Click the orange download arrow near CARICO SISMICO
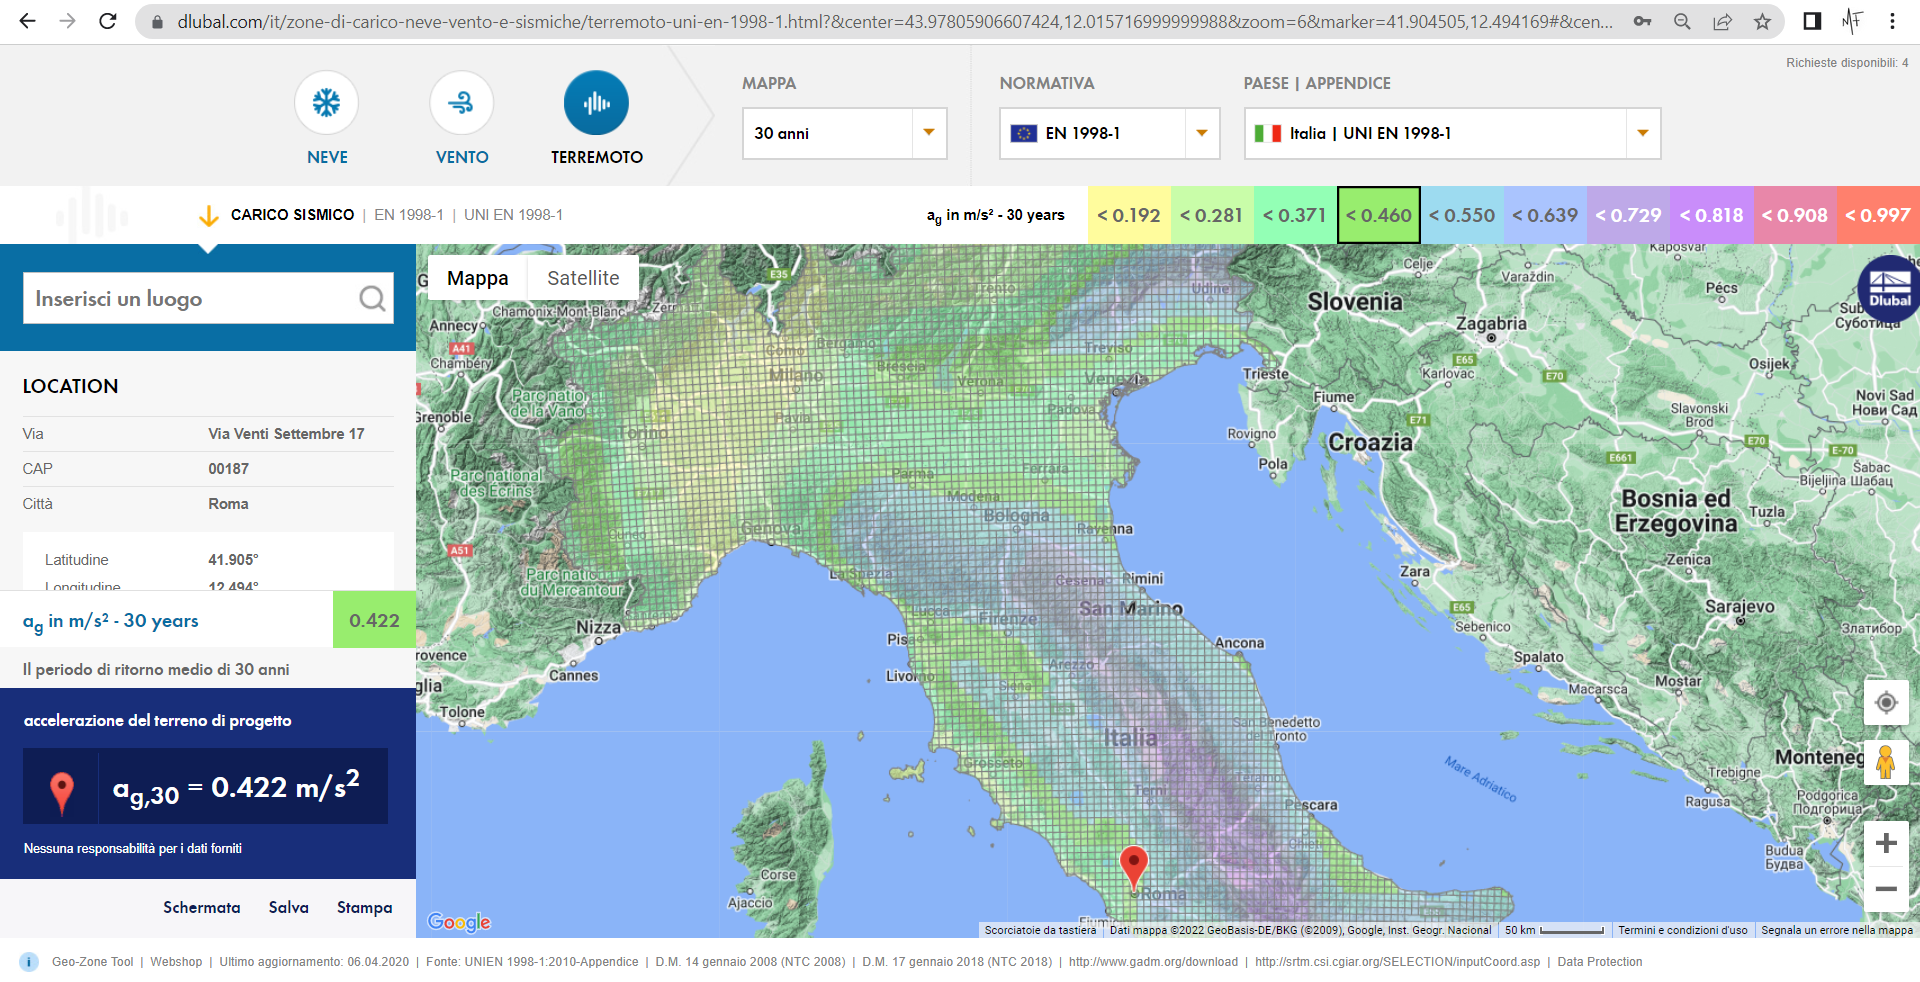Screen dimensions: 1920x982 pyautogui.click(x=209, y=214)
